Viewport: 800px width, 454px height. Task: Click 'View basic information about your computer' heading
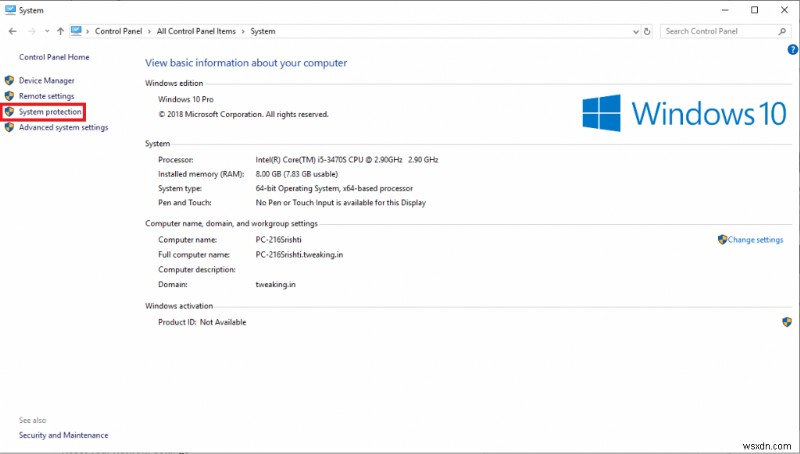coord(246,63)
